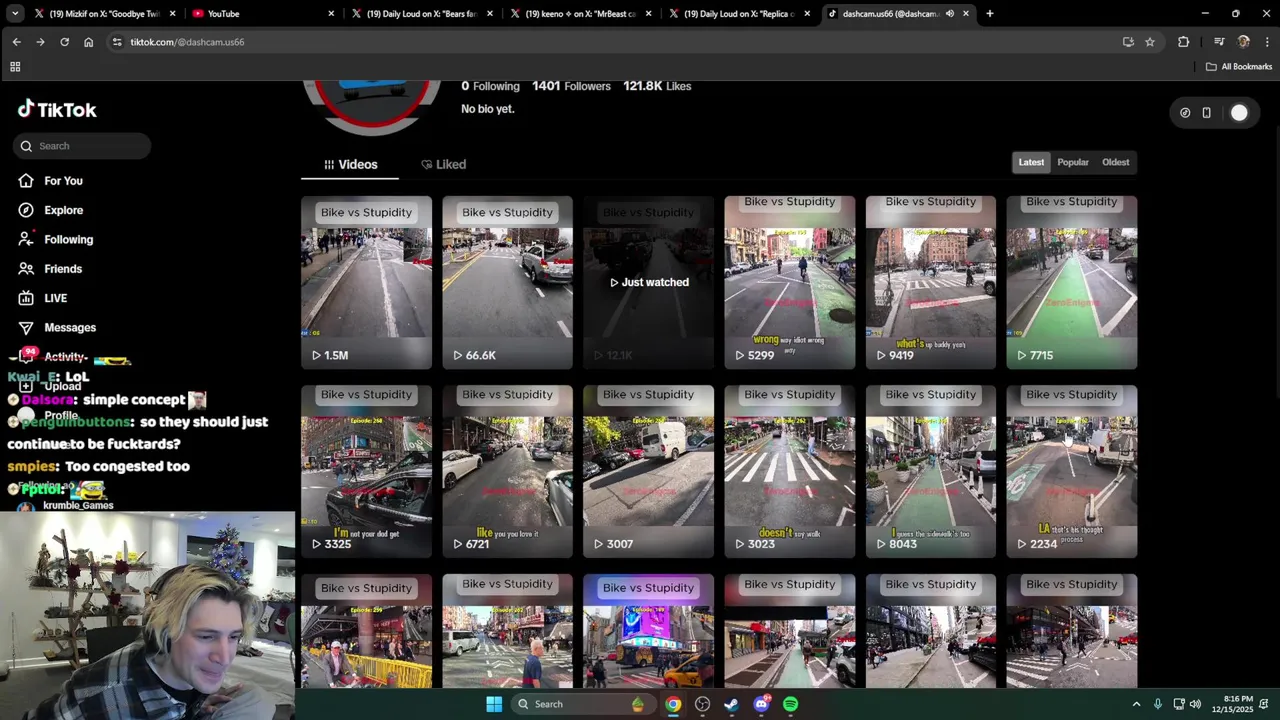Click the circular coin icon top right
This screenshot has height=720, width=1280.
point(1185,113)
